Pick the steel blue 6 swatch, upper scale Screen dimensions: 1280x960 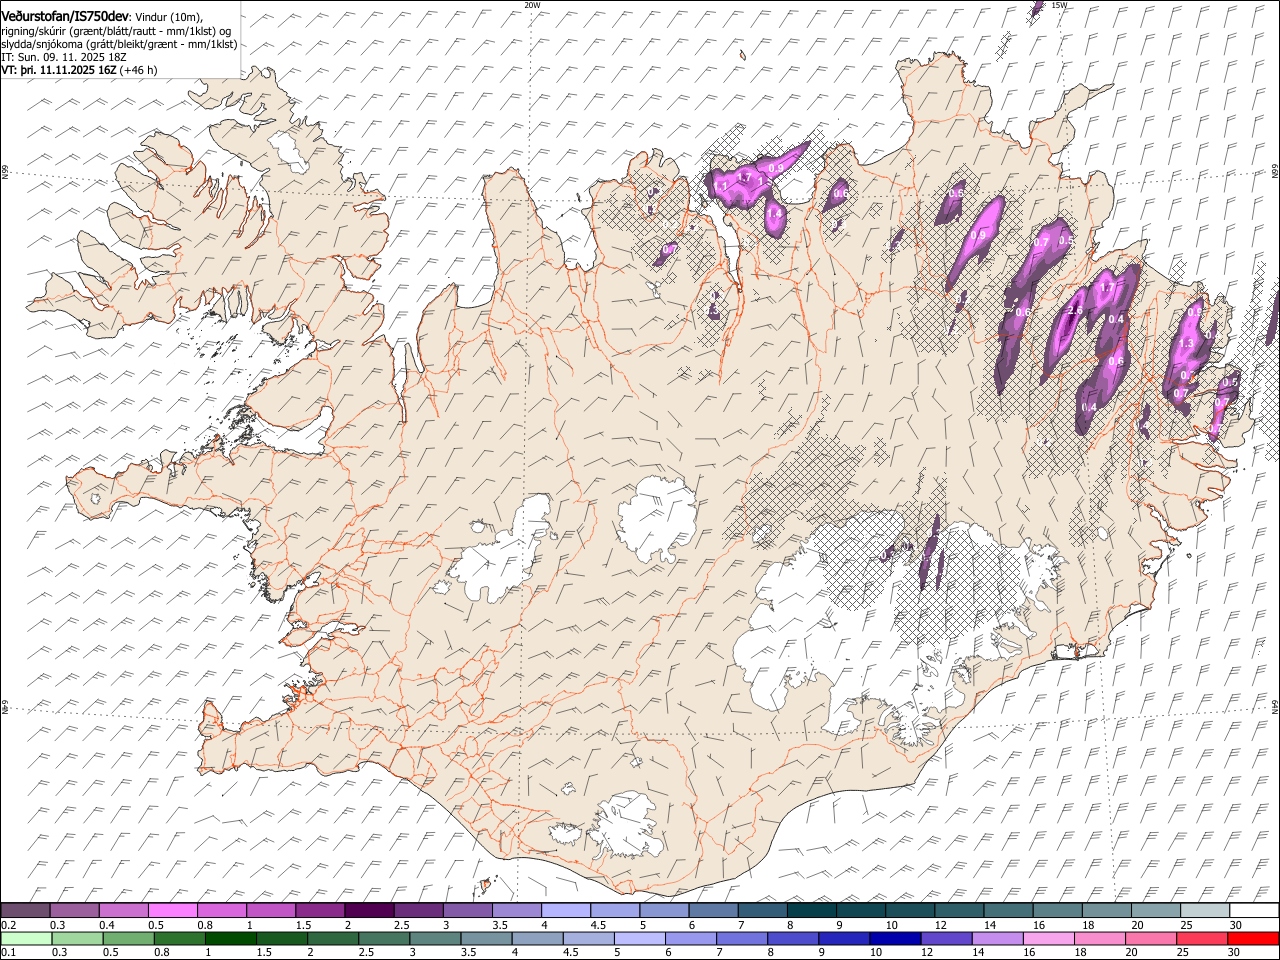(712, 911)
